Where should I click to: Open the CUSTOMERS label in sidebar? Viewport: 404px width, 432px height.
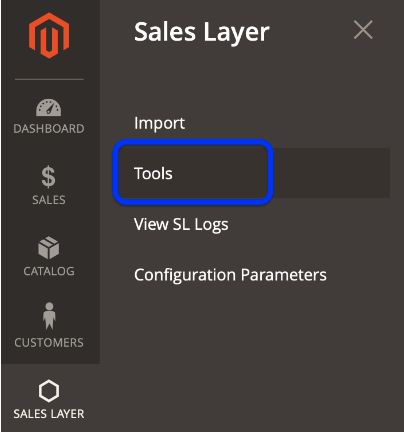click(x=49, y=342)
